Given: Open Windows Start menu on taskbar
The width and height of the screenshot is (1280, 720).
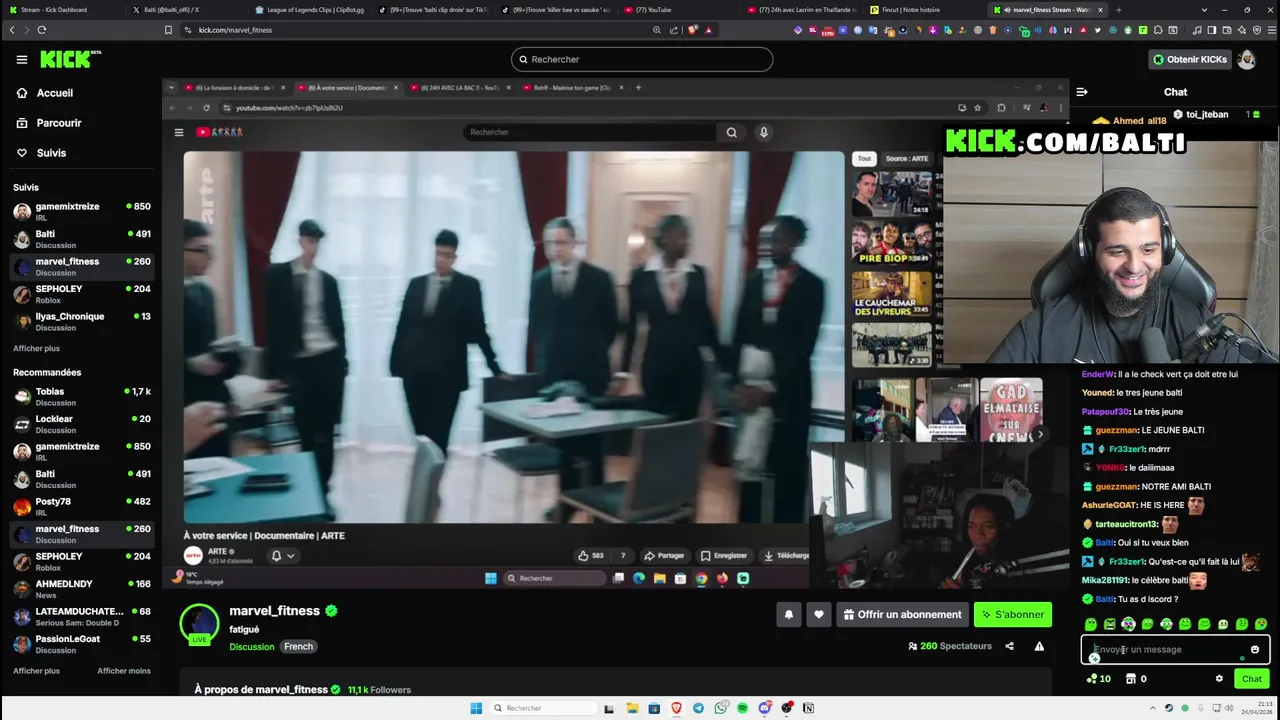Looking at the screenshot, I should pos(476,708).
